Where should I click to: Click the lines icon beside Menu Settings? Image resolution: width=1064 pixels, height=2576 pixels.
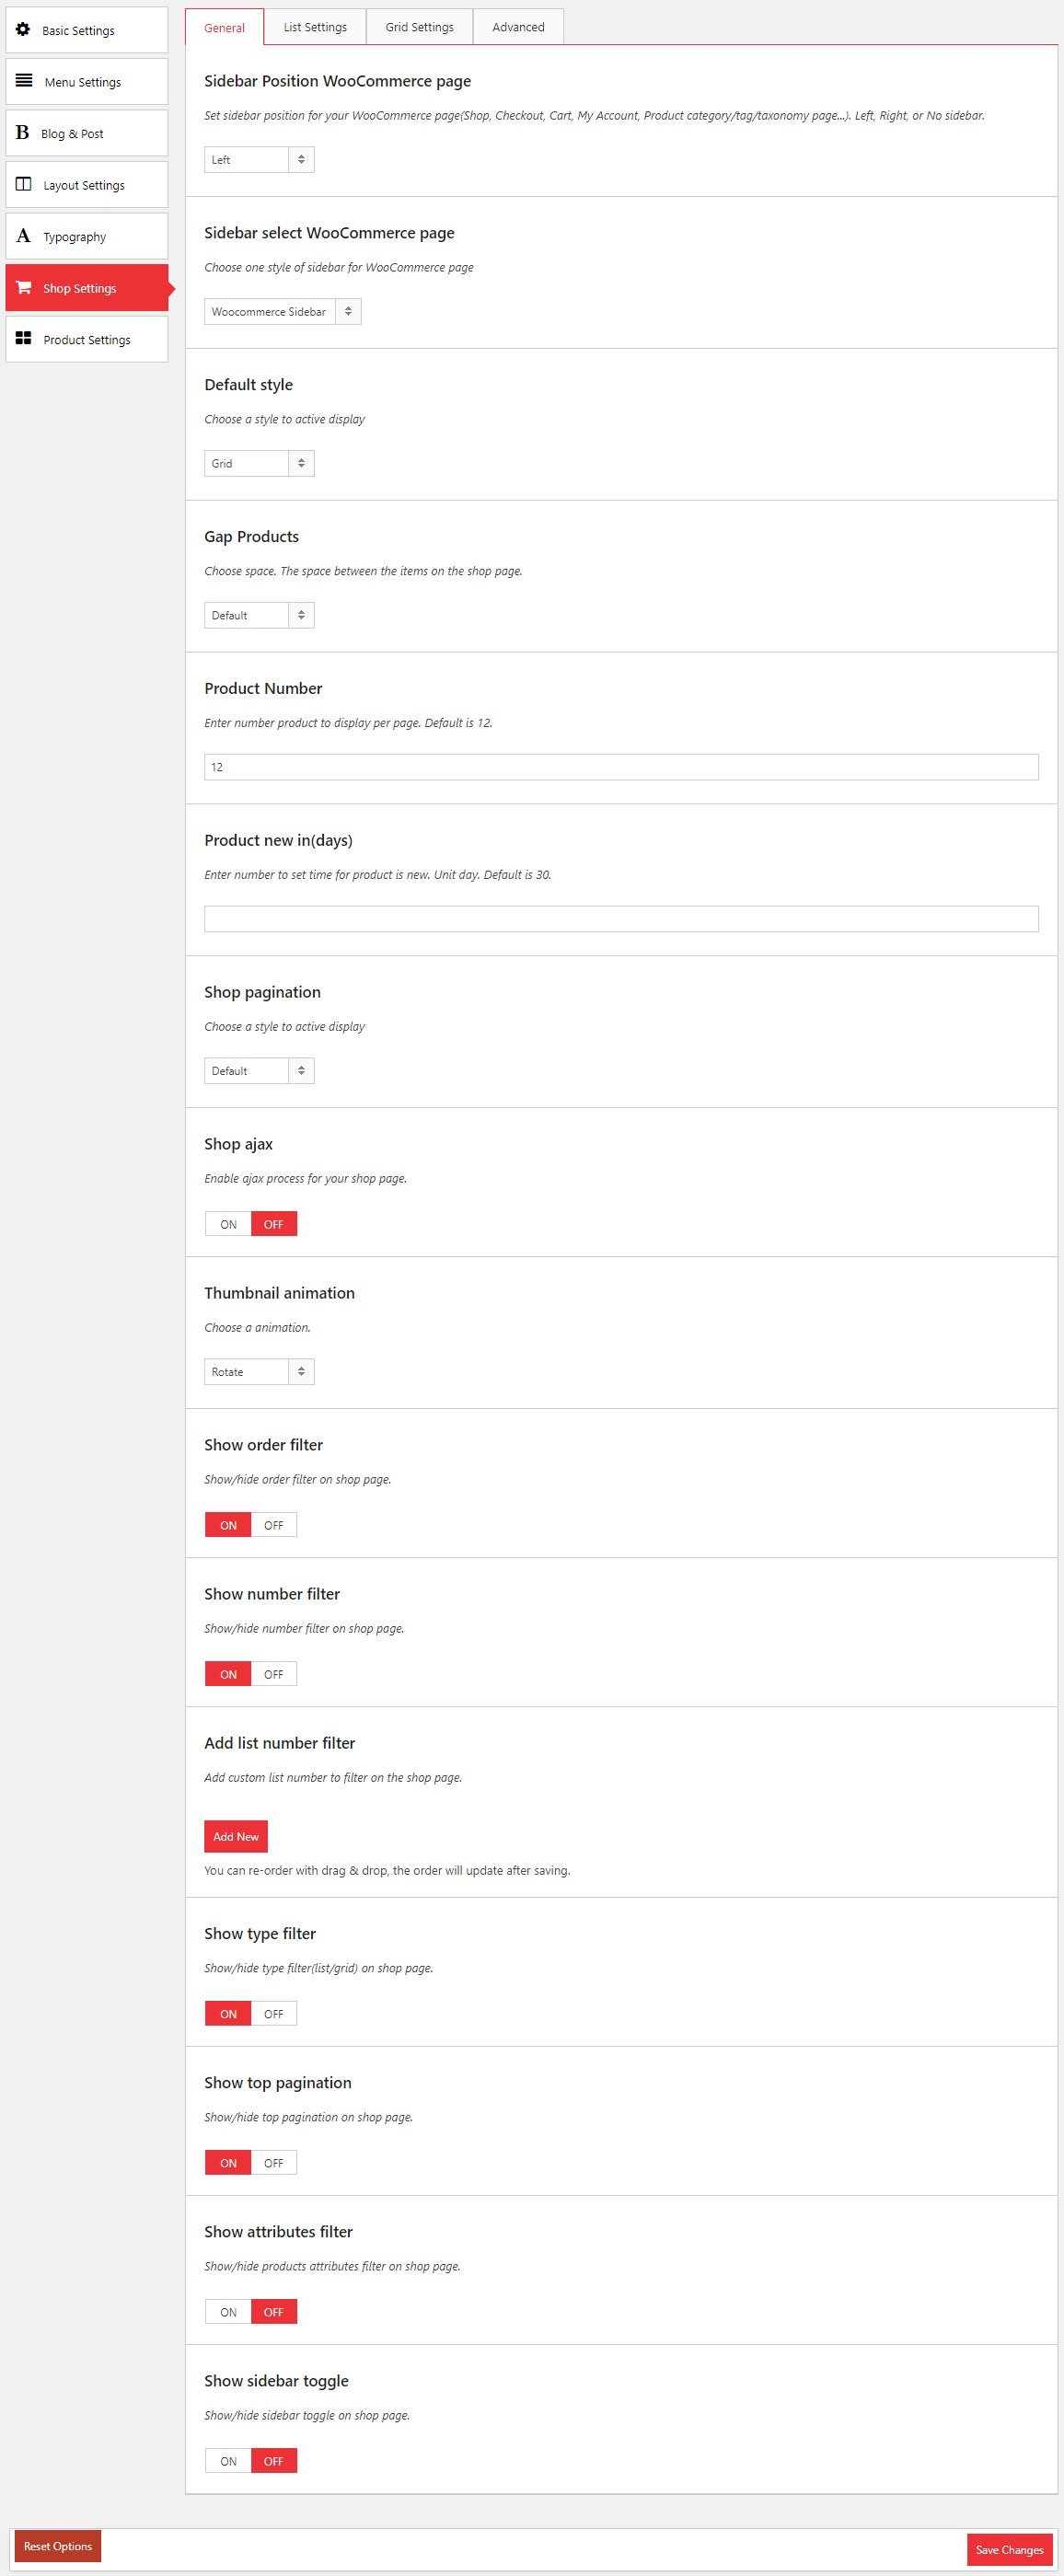24,81
